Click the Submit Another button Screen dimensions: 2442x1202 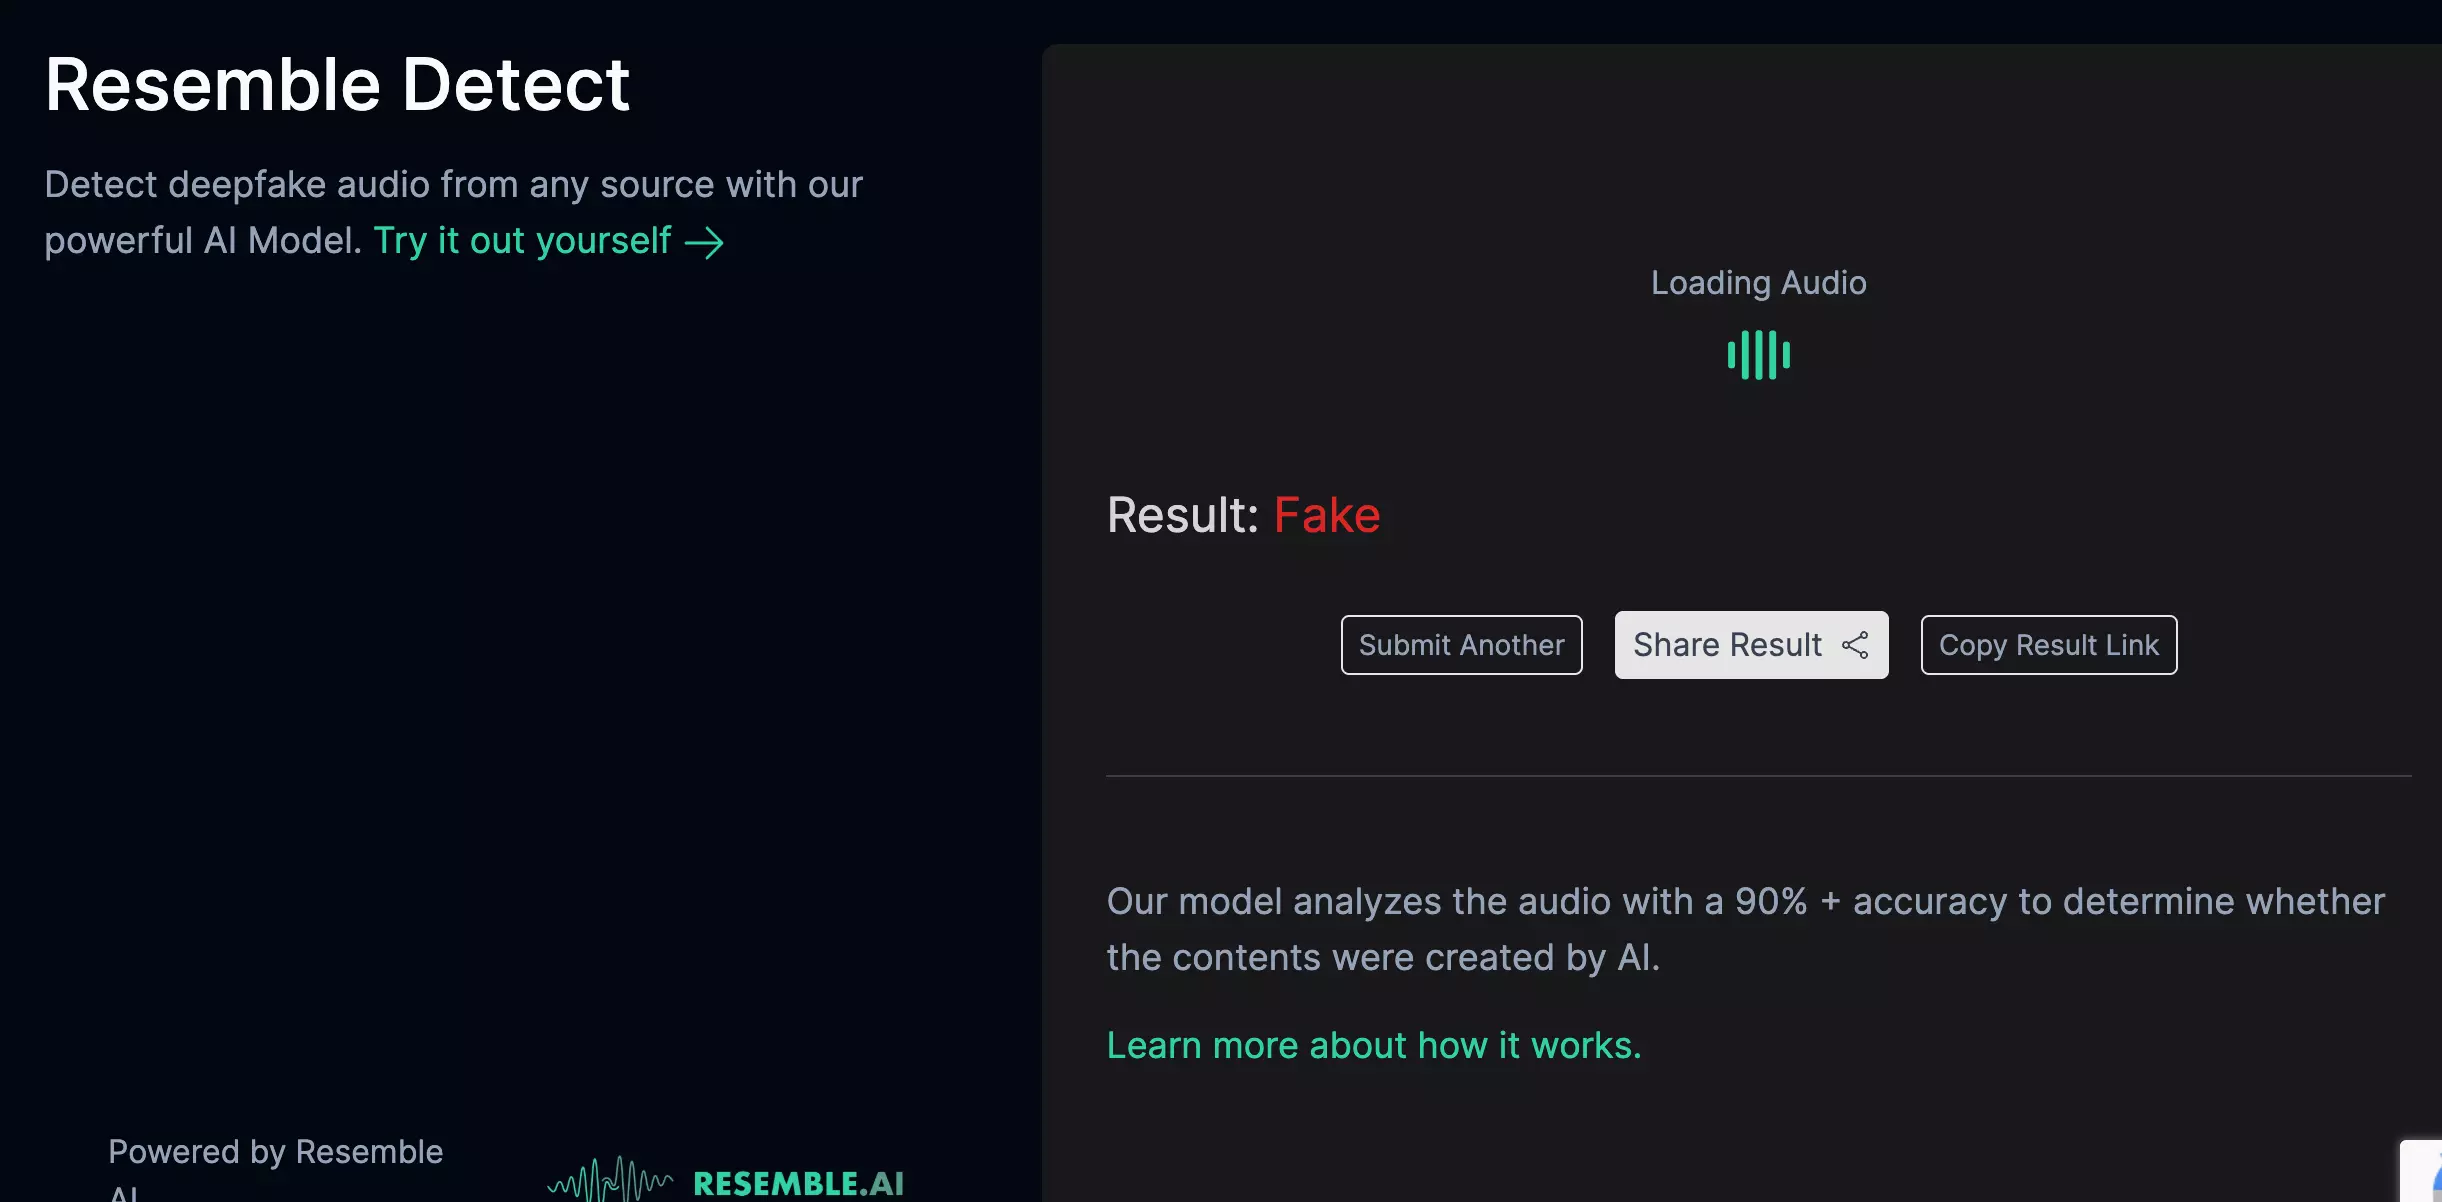point(1461,645)
